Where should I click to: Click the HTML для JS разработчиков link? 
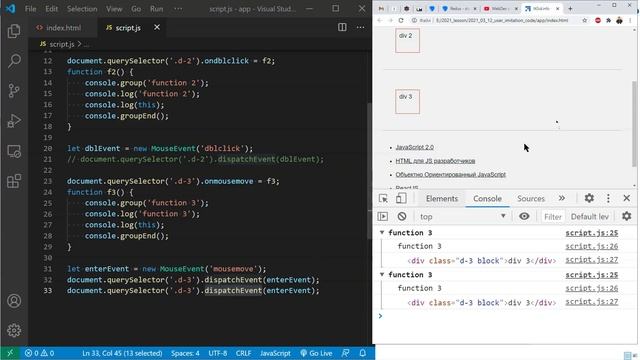coord(435,161)
